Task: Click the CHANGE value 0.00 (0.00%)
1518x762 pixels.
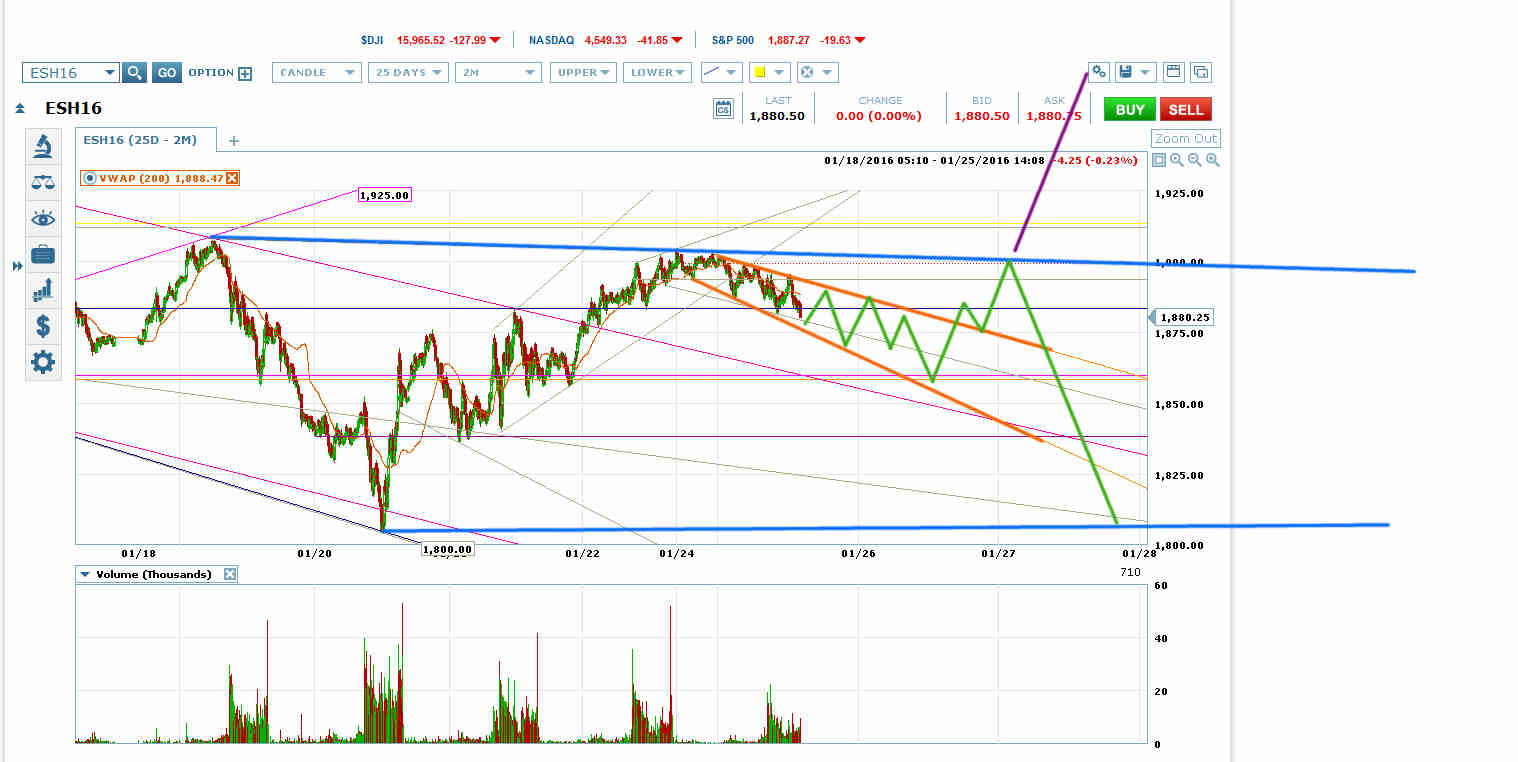Action: coord(880,116)
